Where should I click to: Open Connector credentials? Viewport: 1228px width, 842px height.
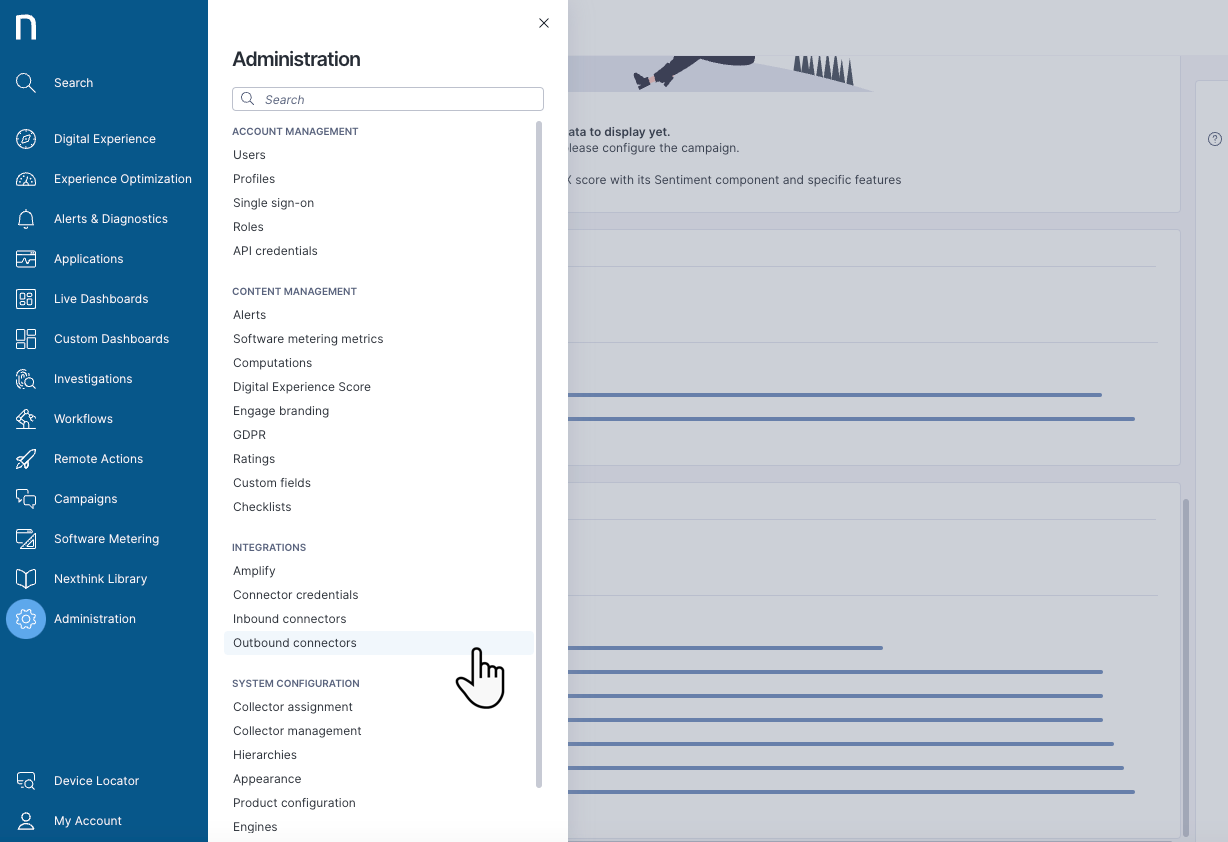pos(296,595)
